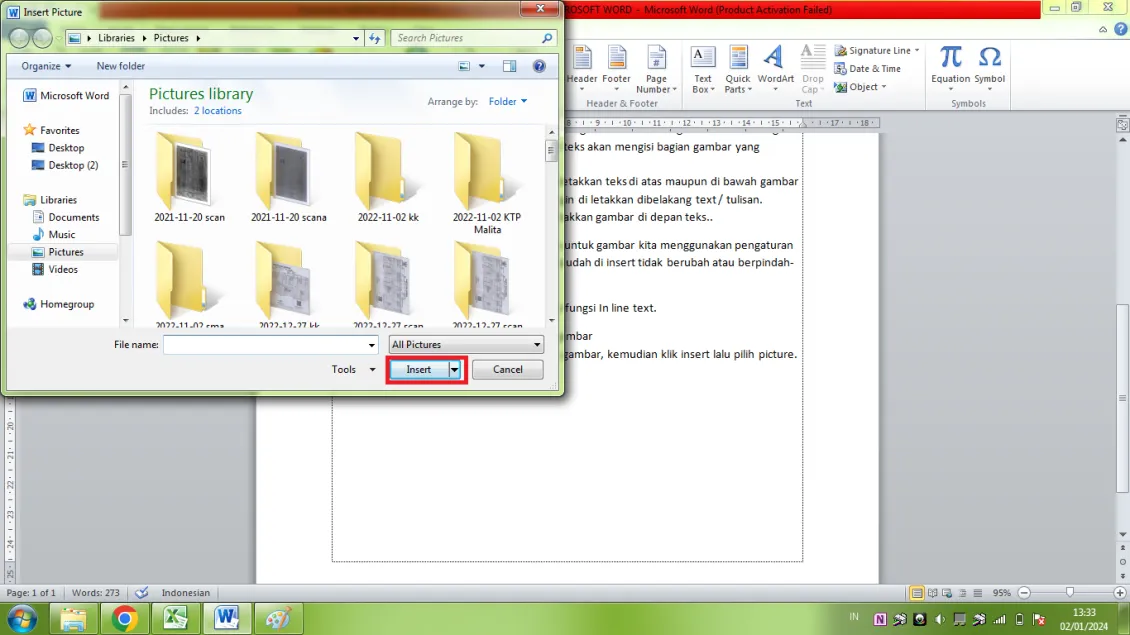Open Excel from taskbar
Screen dimensions: 1130x635
coord(175,619)
